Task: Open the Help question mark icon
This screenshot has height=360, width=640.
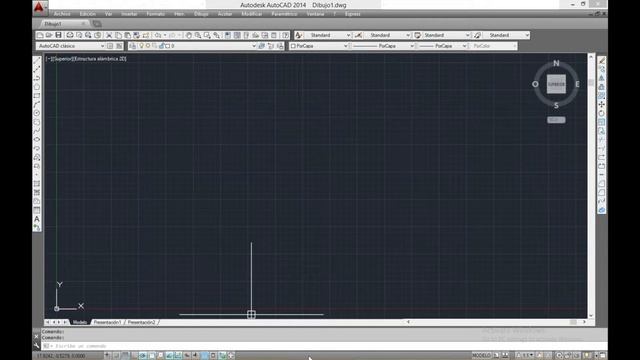Action: coord(285,36)
